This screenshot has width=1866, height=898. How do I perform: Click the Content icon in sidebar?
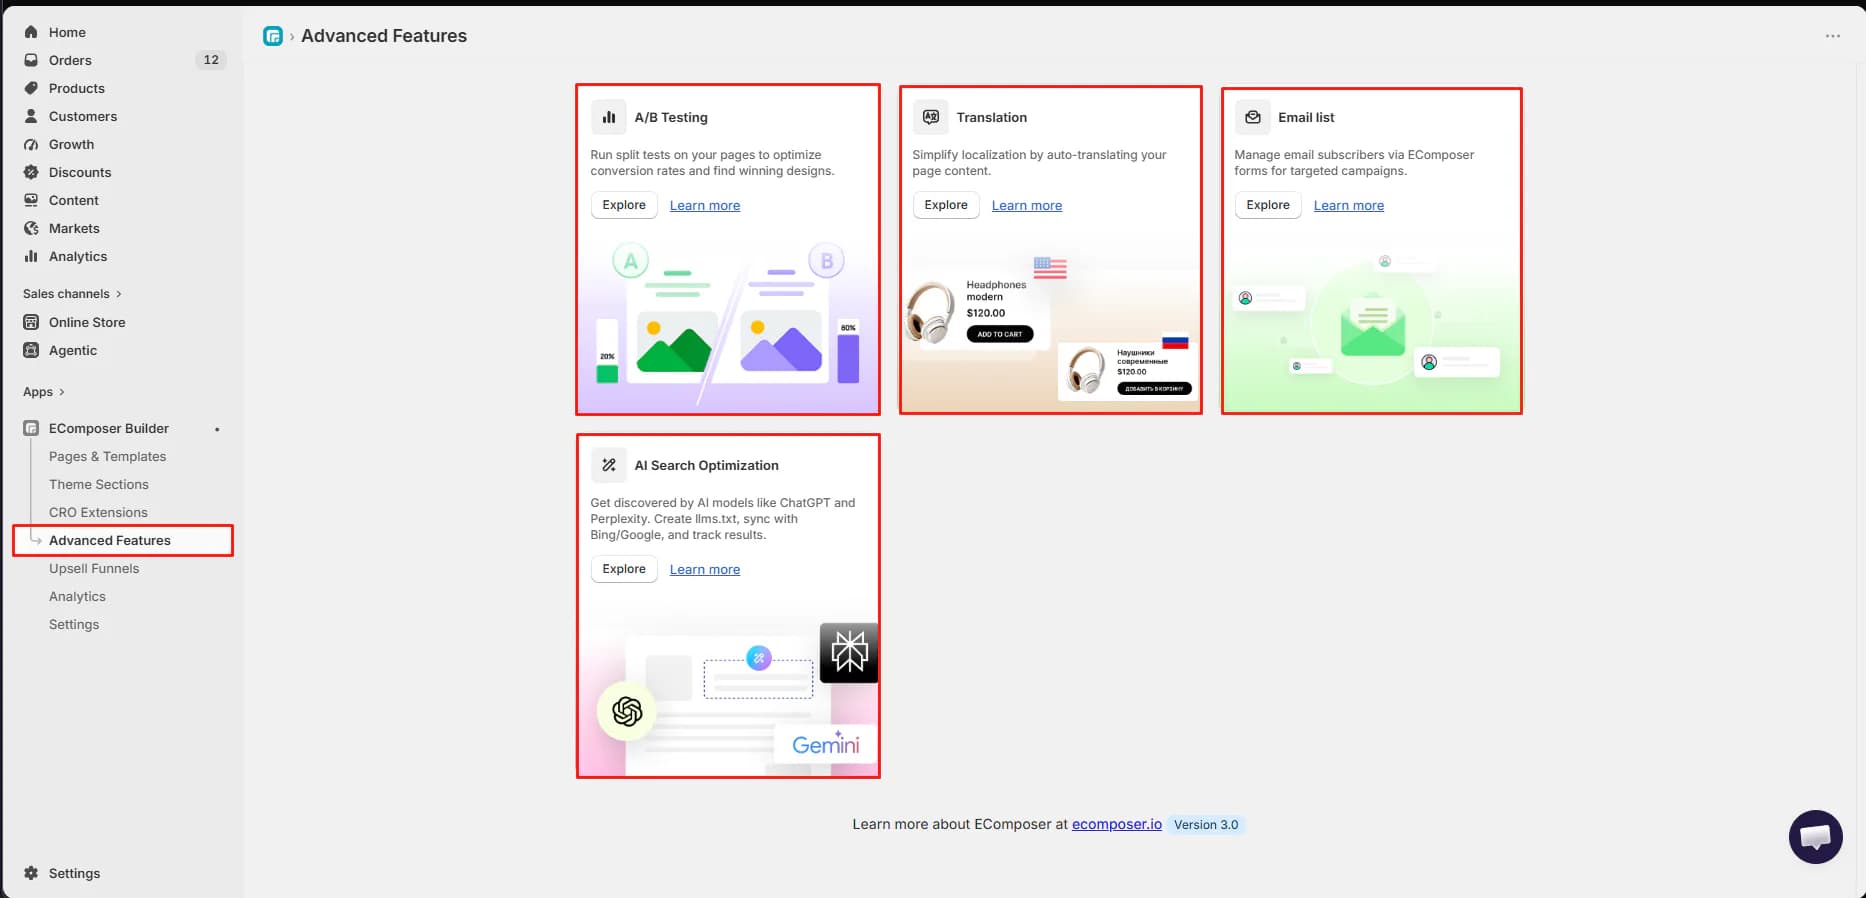pos(31,200)
